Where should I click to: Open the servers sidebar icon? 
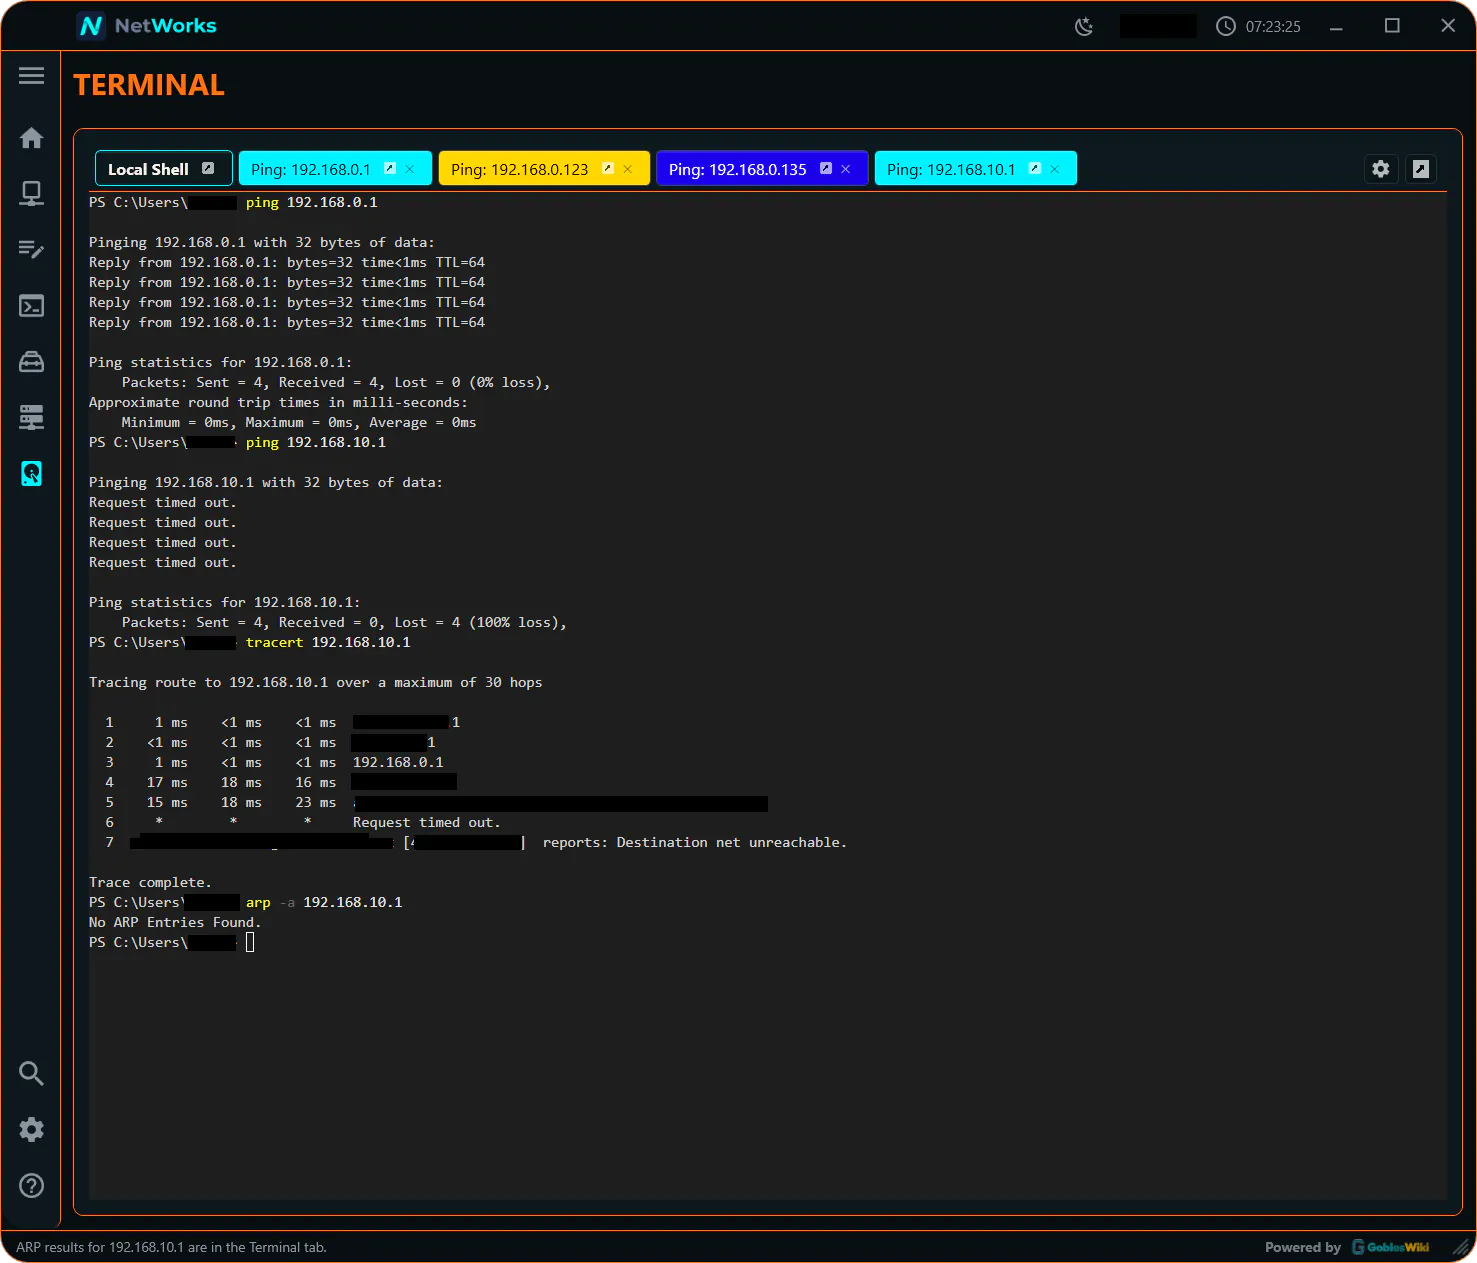[31, 417]
